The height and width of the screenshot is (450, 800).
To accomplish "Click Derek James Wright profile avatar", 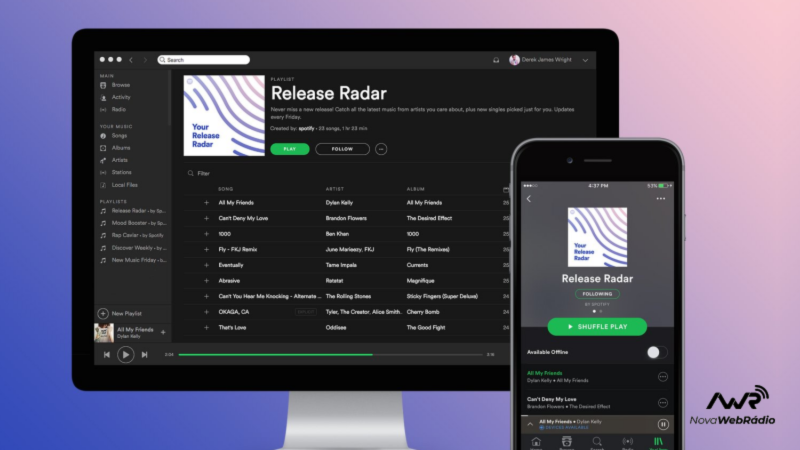I will [x=514, y=60].
